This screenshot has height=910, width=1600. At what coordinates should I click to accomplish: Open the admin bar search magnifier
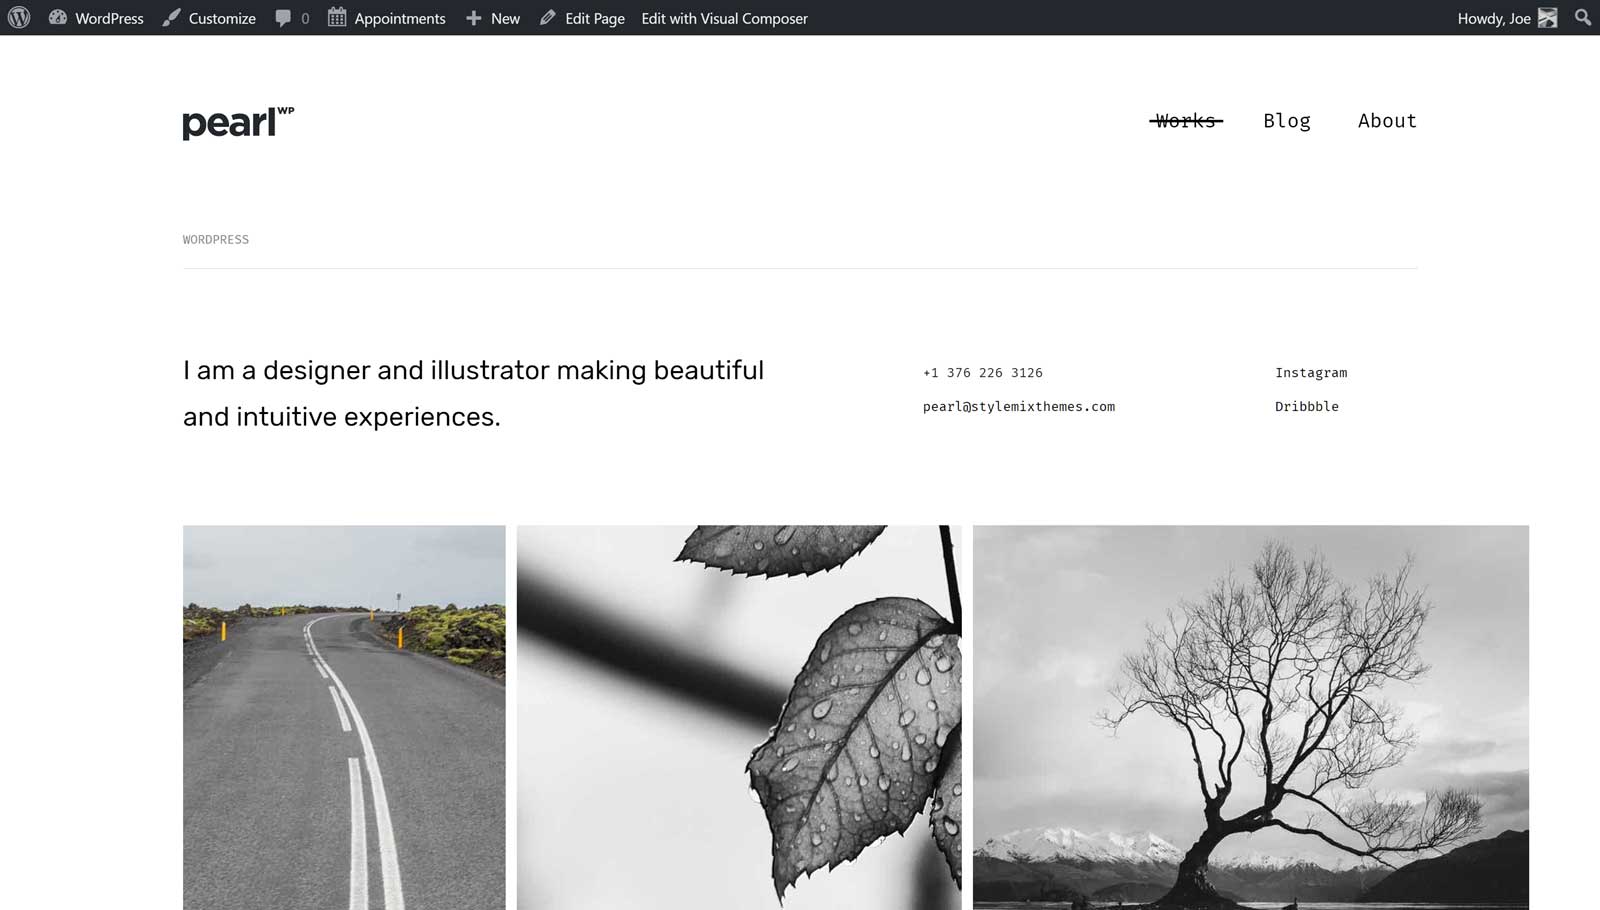pos(1583,18)
